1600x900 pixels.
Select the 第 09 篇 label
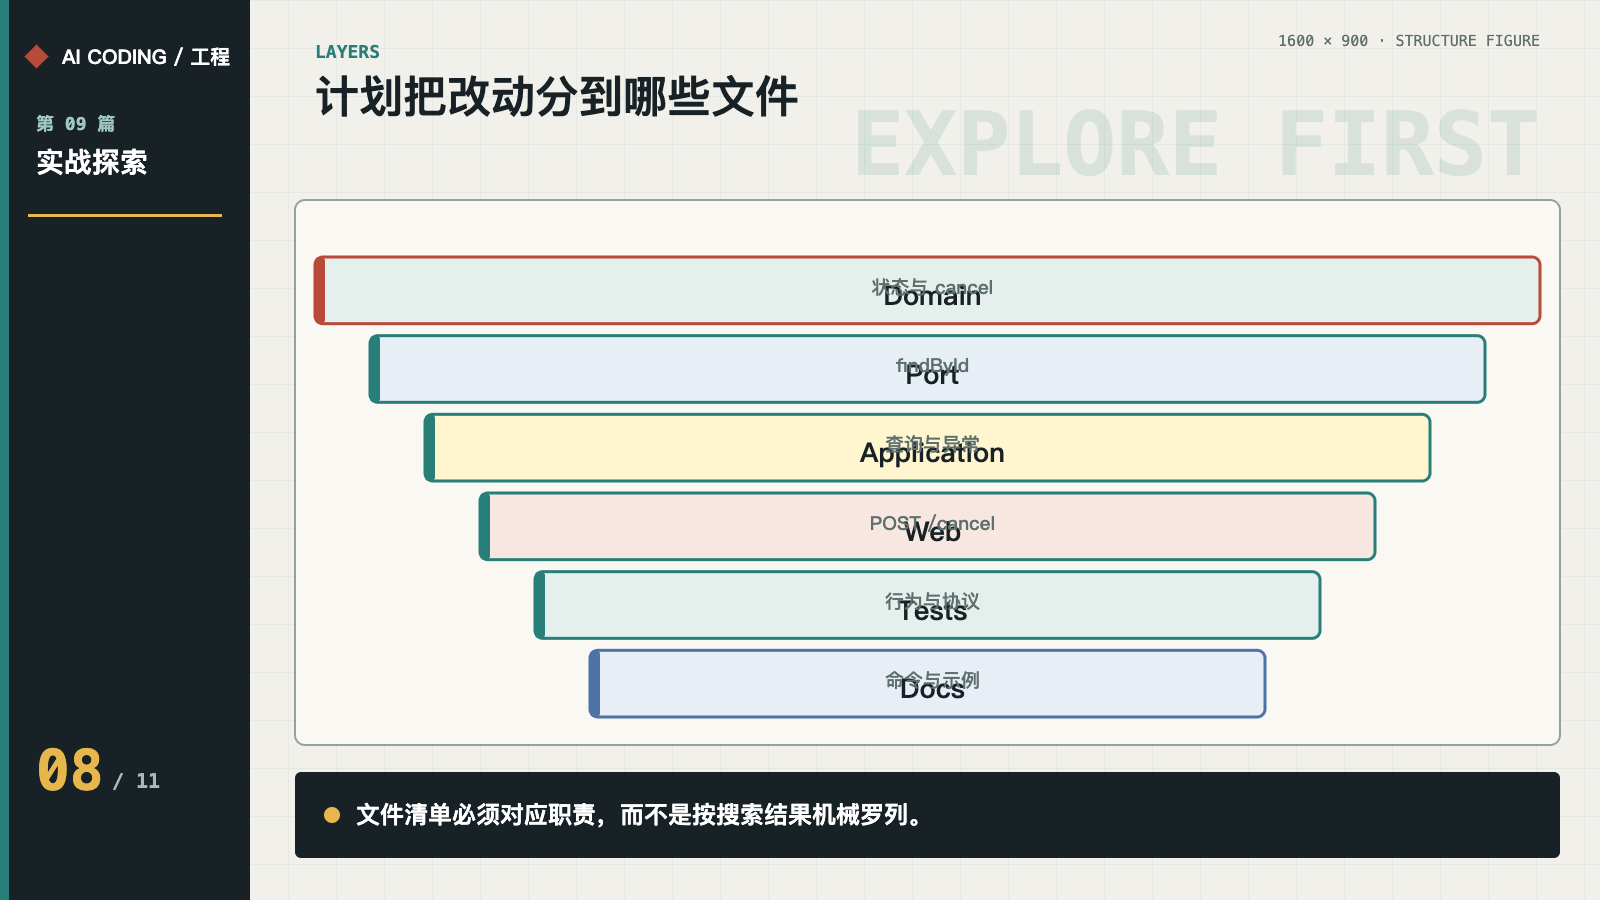[x=76, y=124]
